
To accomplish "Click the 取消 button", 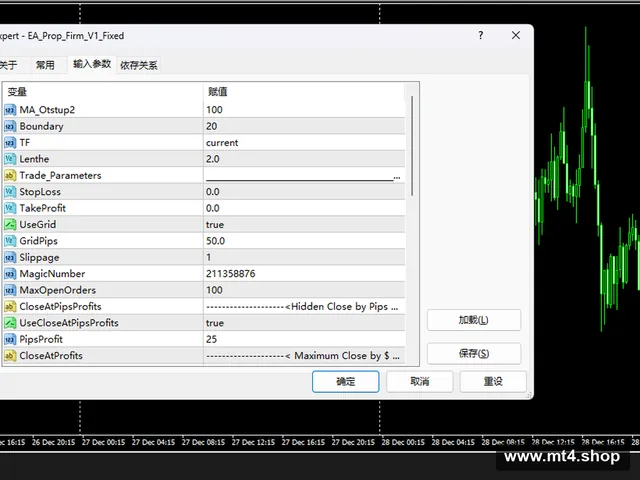I will (420, 382).
